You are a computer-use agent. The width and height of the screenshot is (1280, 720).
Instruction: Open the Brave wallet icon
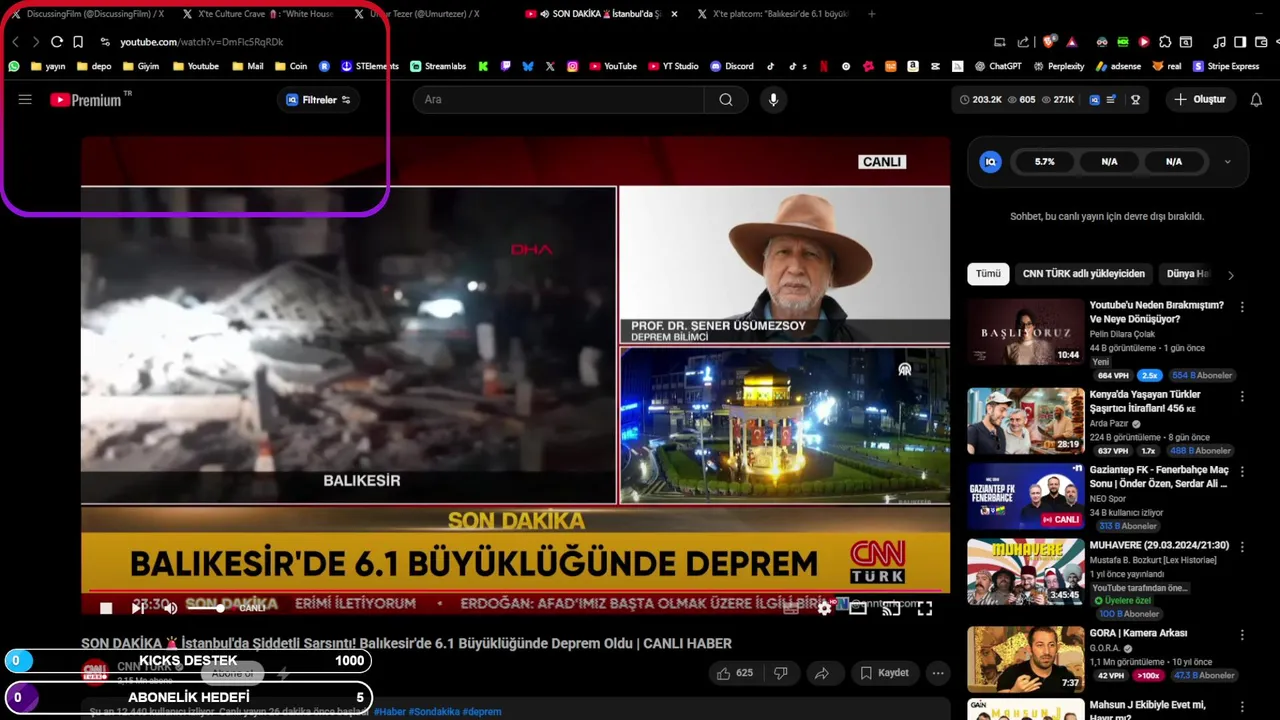[x=1261, y=42]
